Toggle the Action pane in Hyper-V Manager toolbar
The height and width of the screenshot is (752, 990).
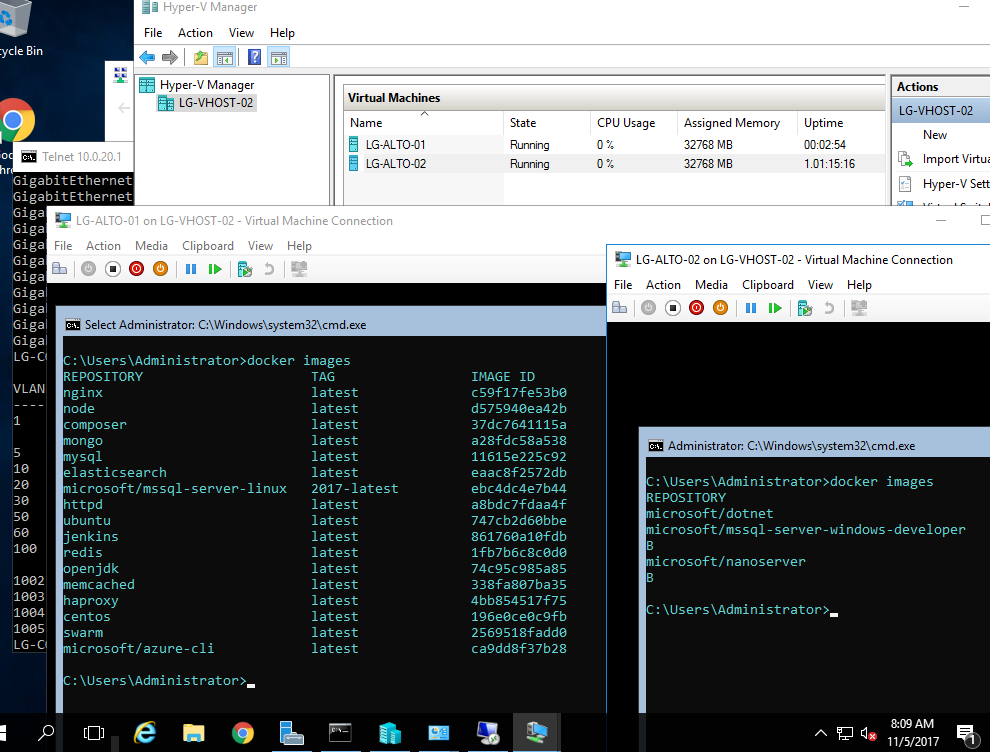click(279, 57)
